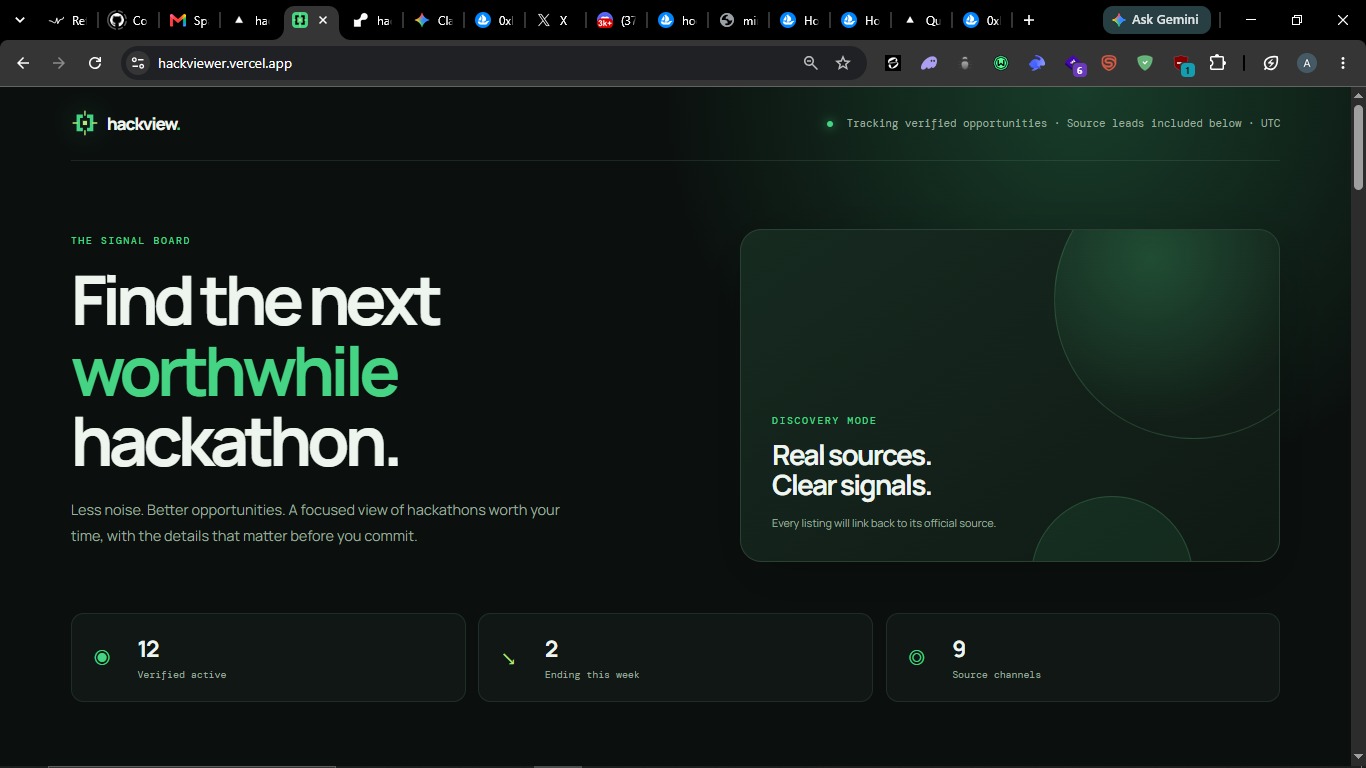Open a new browser tab
Screen dimensions: 1366x768
coord(1028,20)
